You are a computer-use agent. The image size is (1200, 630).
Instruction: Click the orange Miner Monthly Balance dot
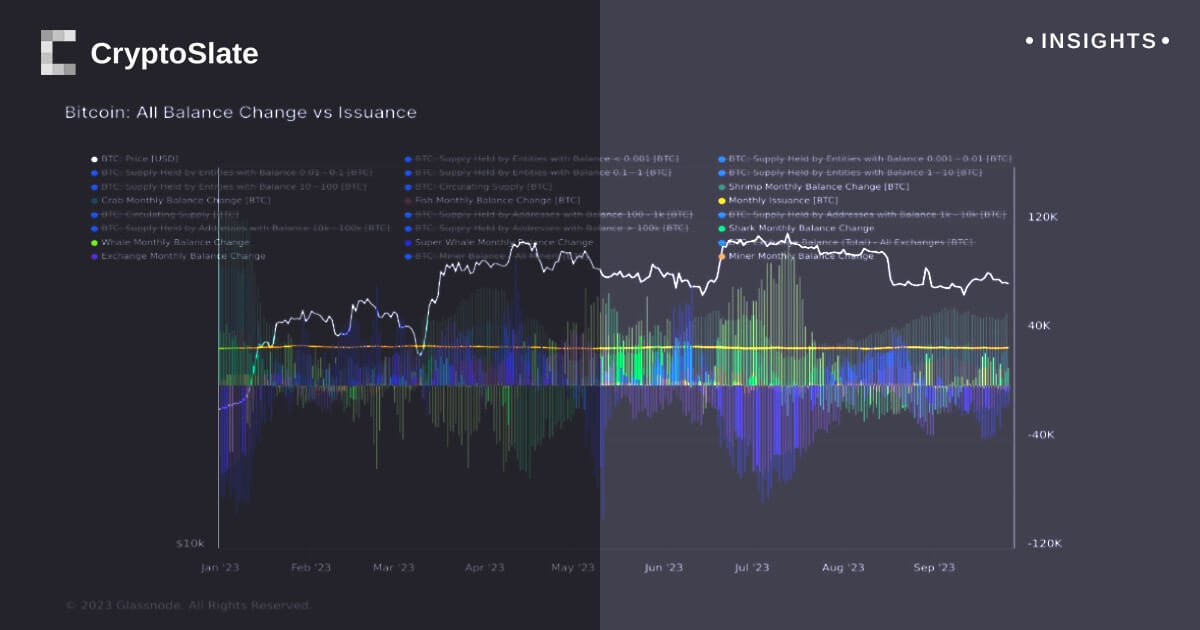click(721, 257)
